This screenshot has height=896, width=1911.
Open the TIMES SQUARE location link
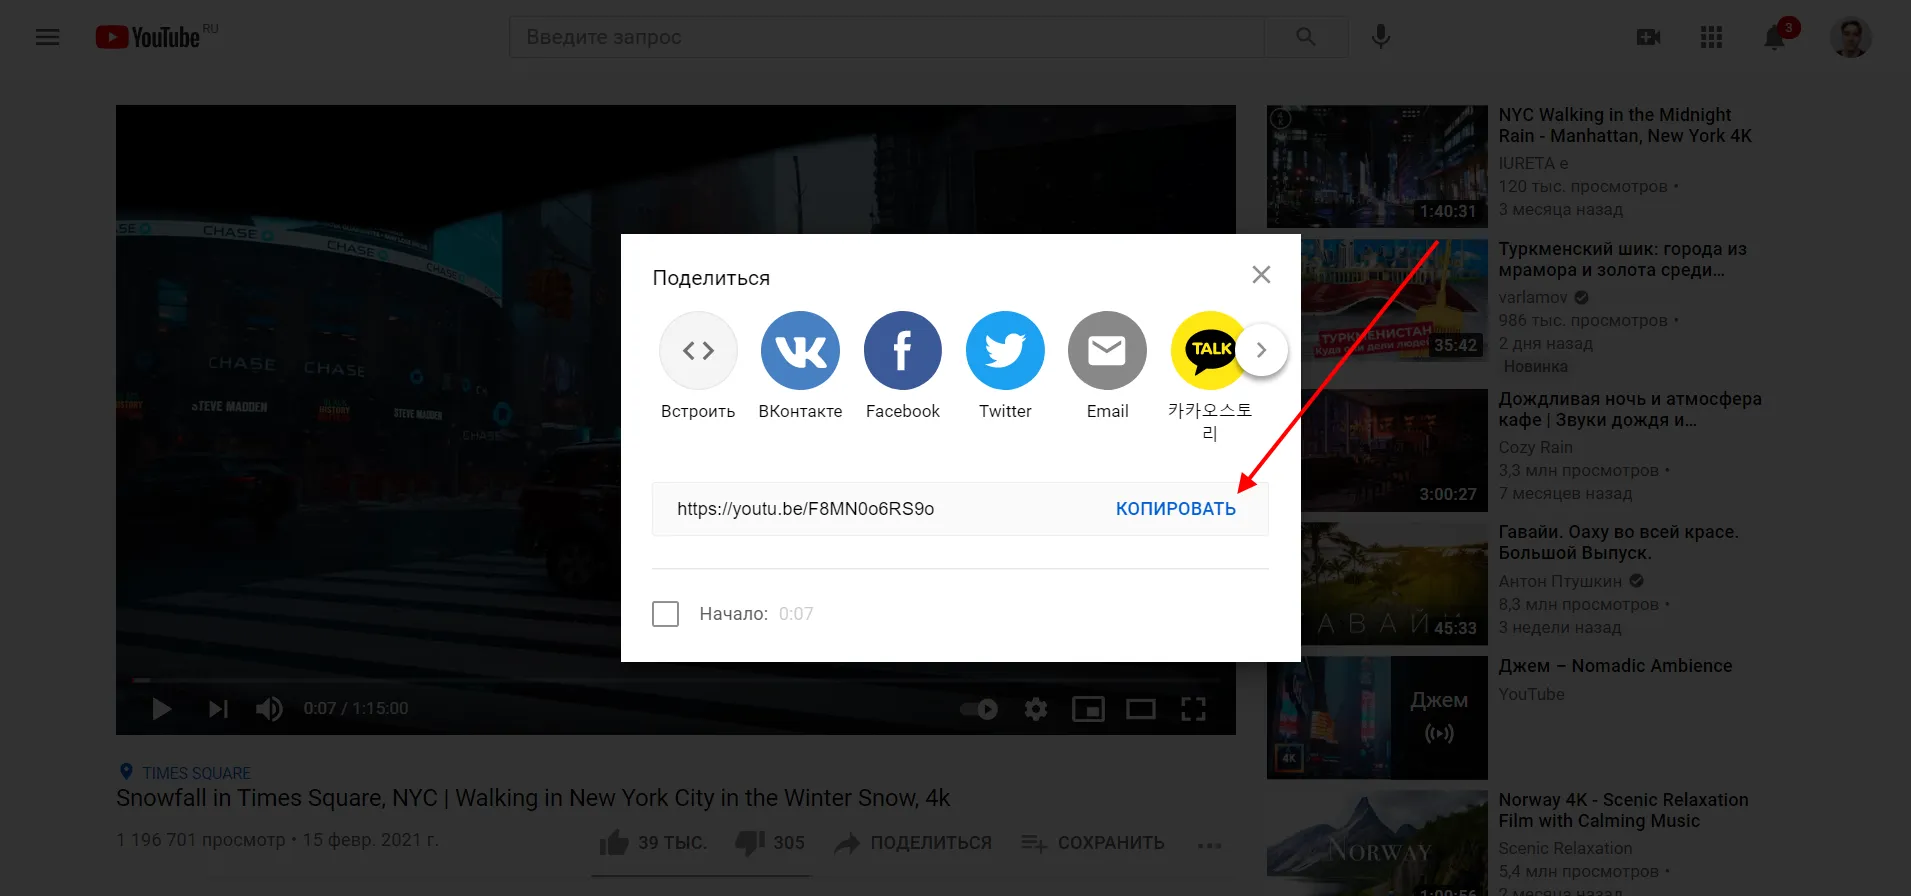196,773
